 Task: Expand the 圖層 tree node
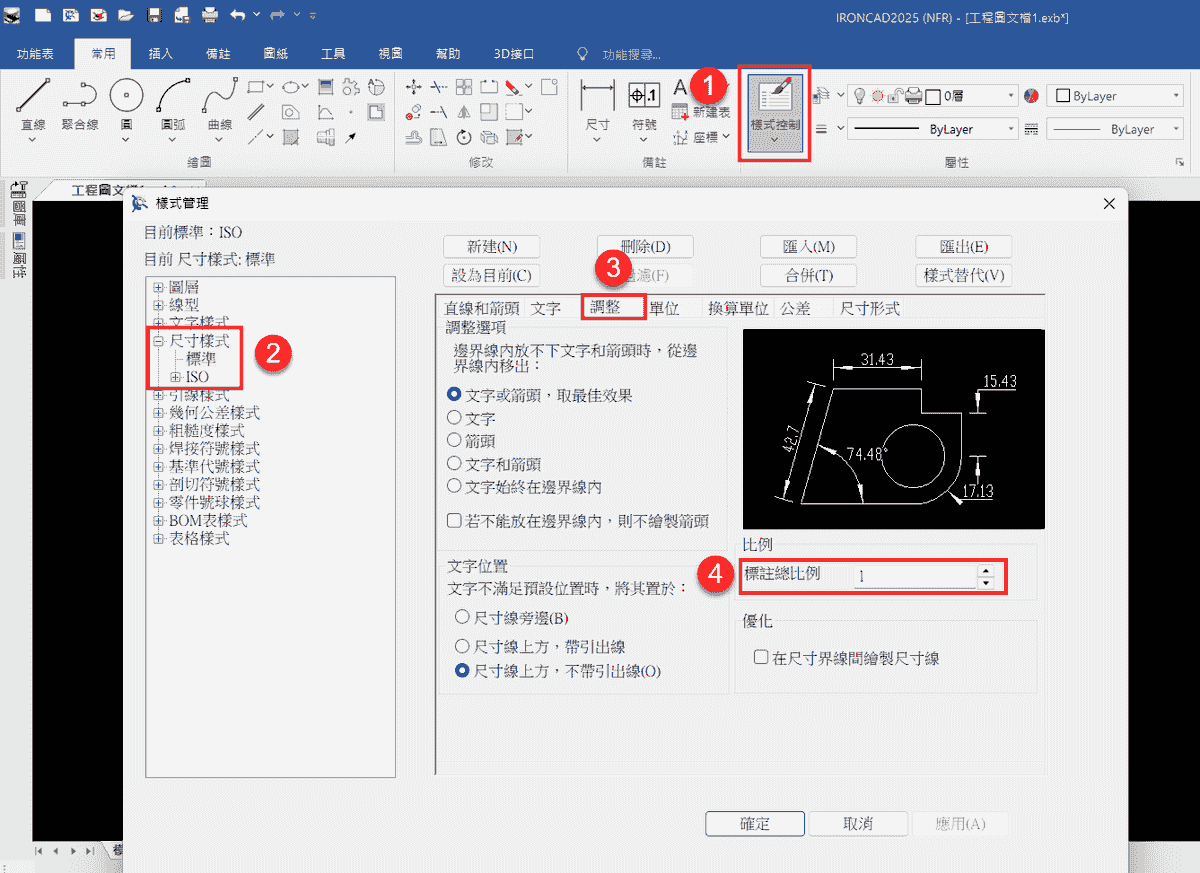(x=159, y=288)
